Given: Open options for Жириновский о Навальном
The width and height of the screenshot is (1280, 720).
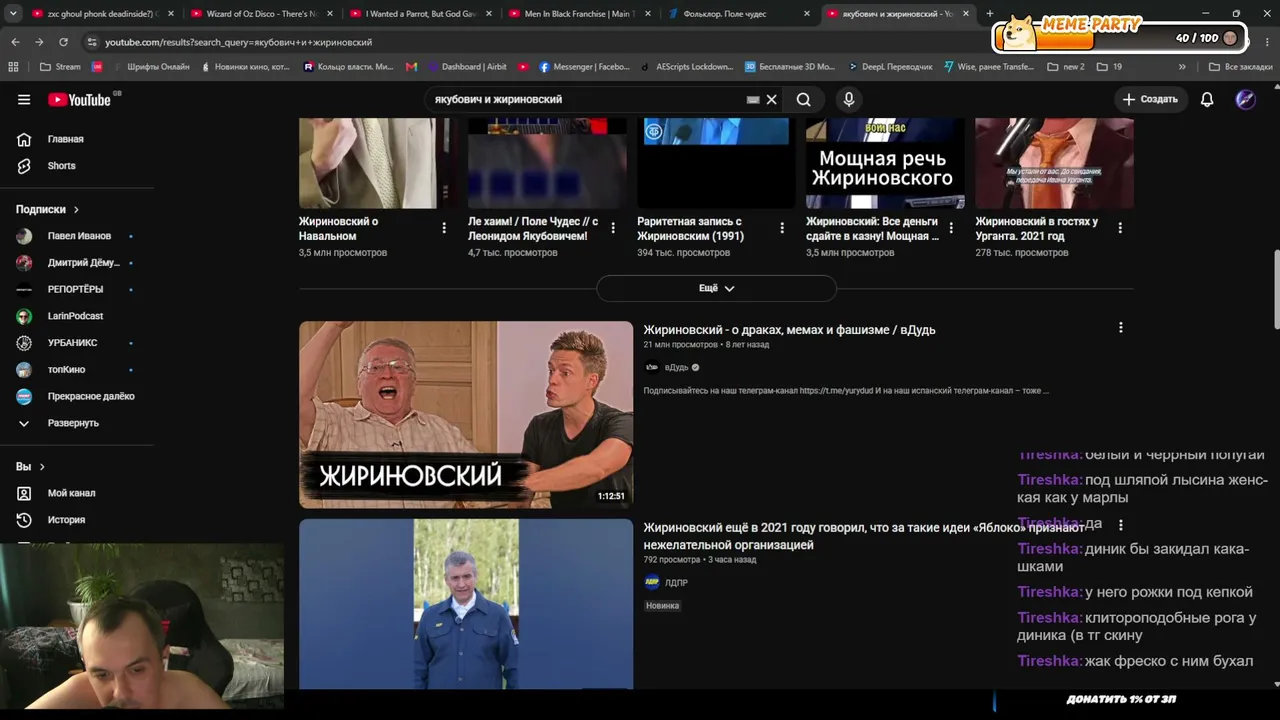Looking at the screenshot, I should click(444, 228).
